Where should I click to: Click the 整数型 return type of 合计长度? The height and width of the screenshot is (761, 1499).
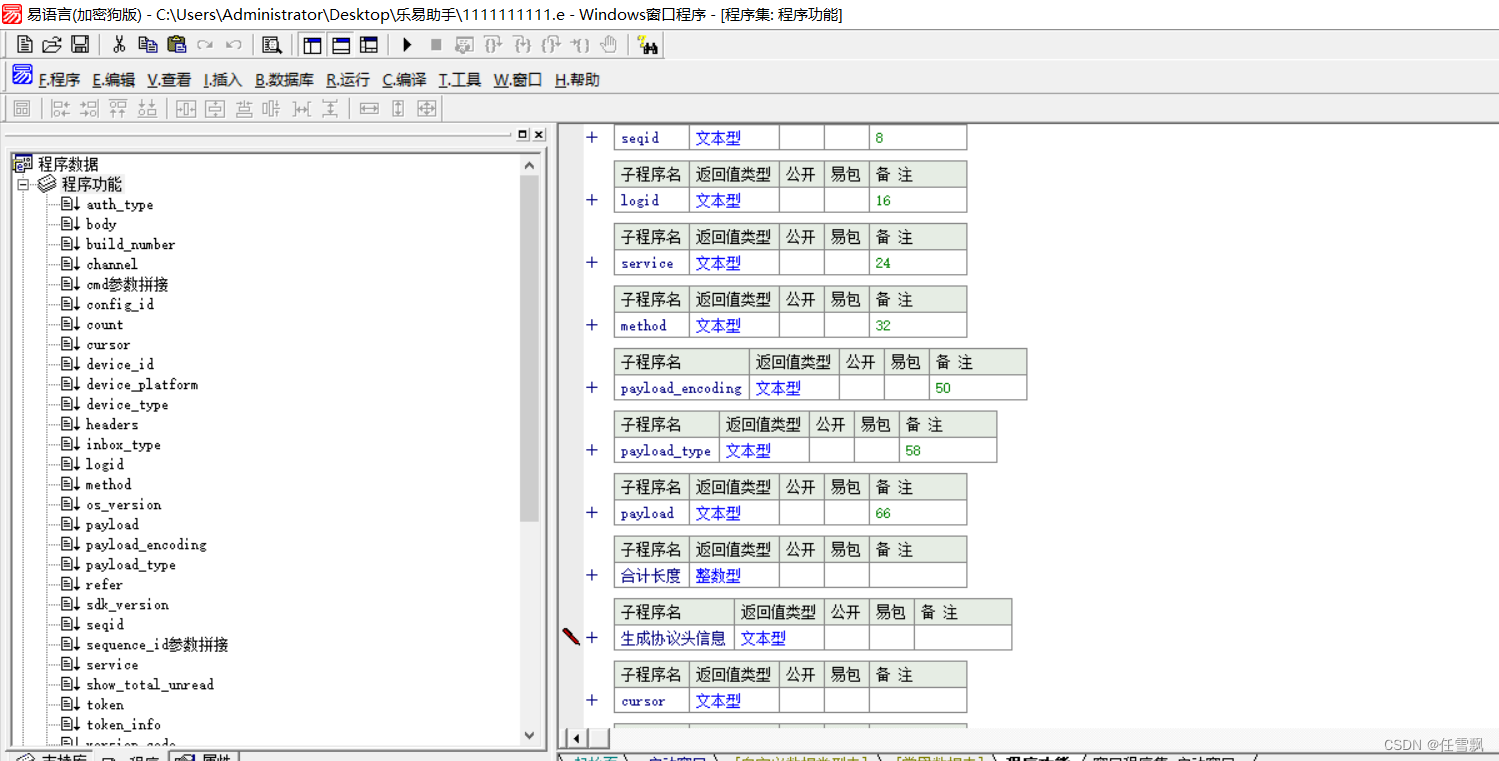718,576
